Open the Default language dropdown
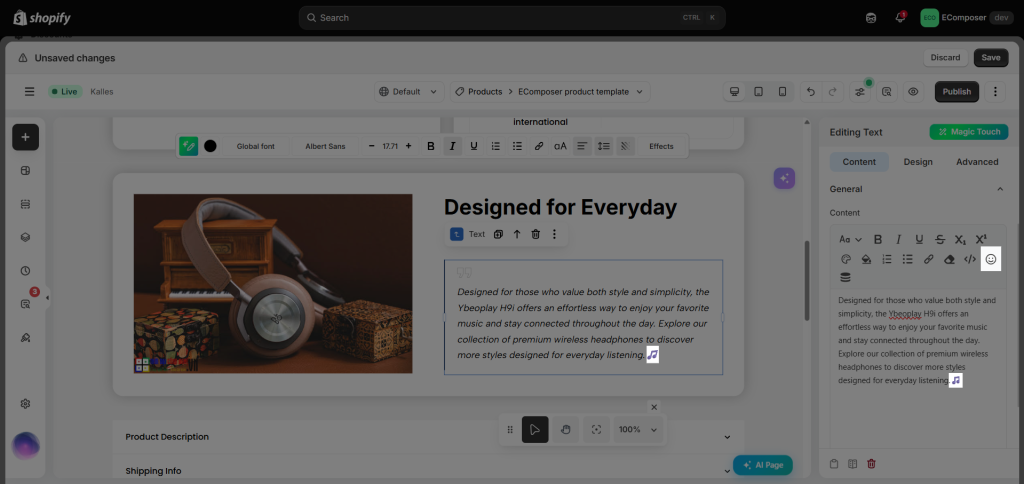Image resolution: width=1024 pixels, height=484 pixels. pos(409,91)
